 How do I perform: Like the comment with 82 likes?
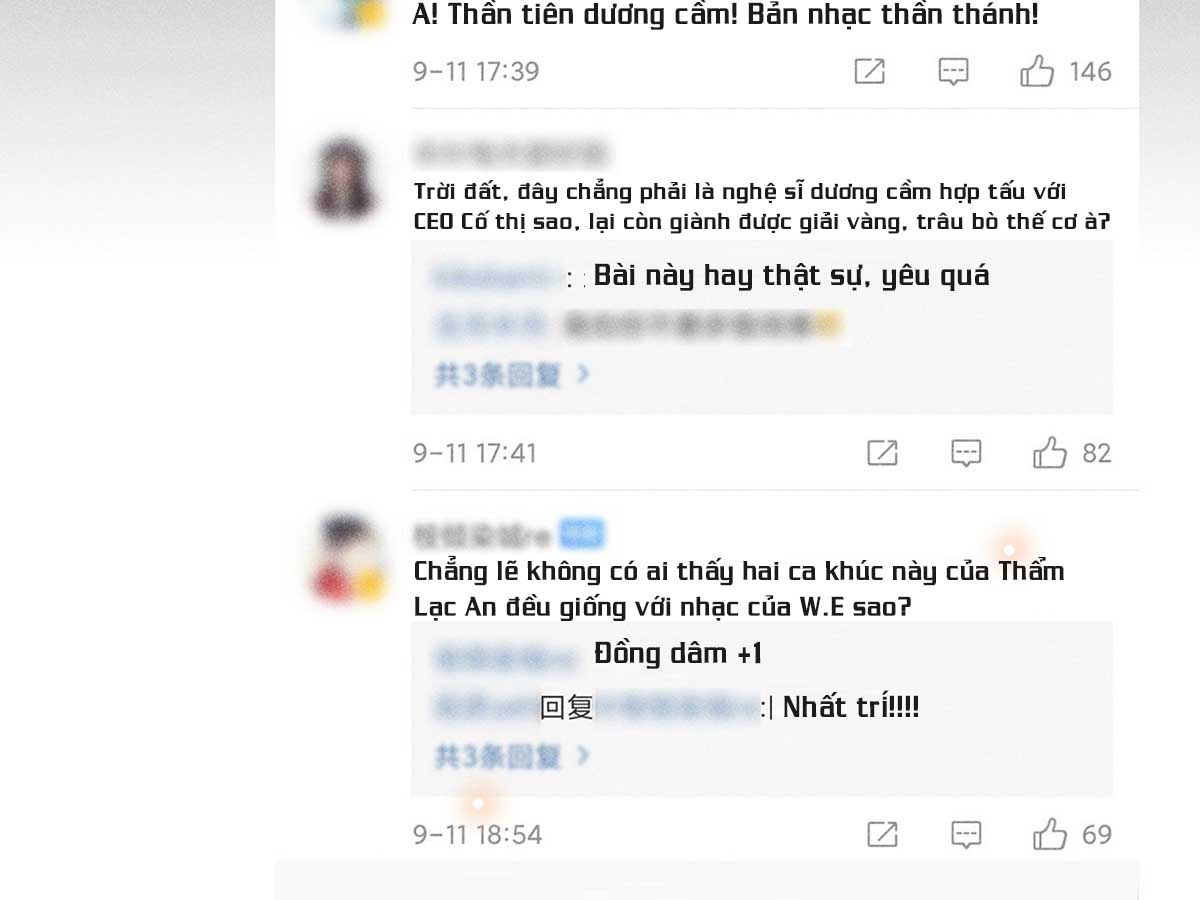click(1050, 453)
